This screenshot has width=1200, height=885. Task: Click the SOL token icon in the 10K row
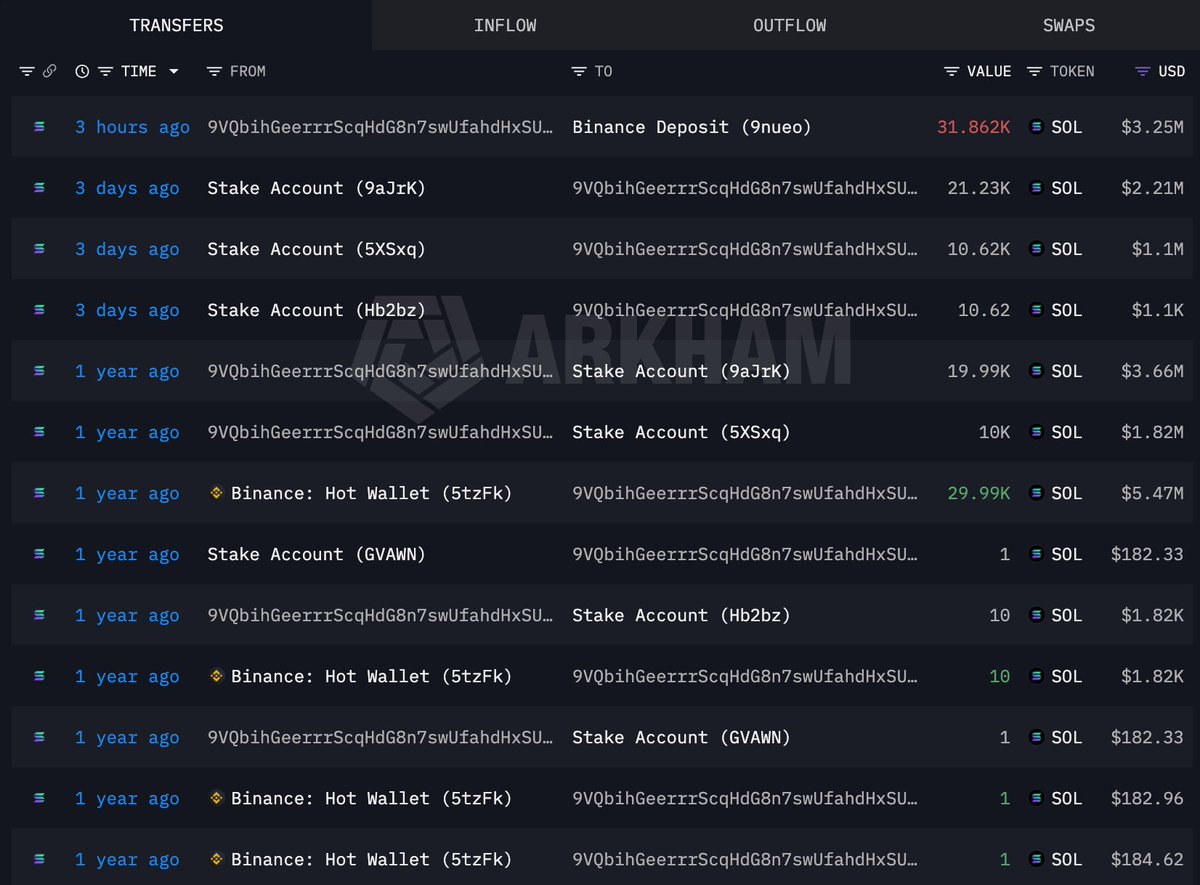(1036, 432)
